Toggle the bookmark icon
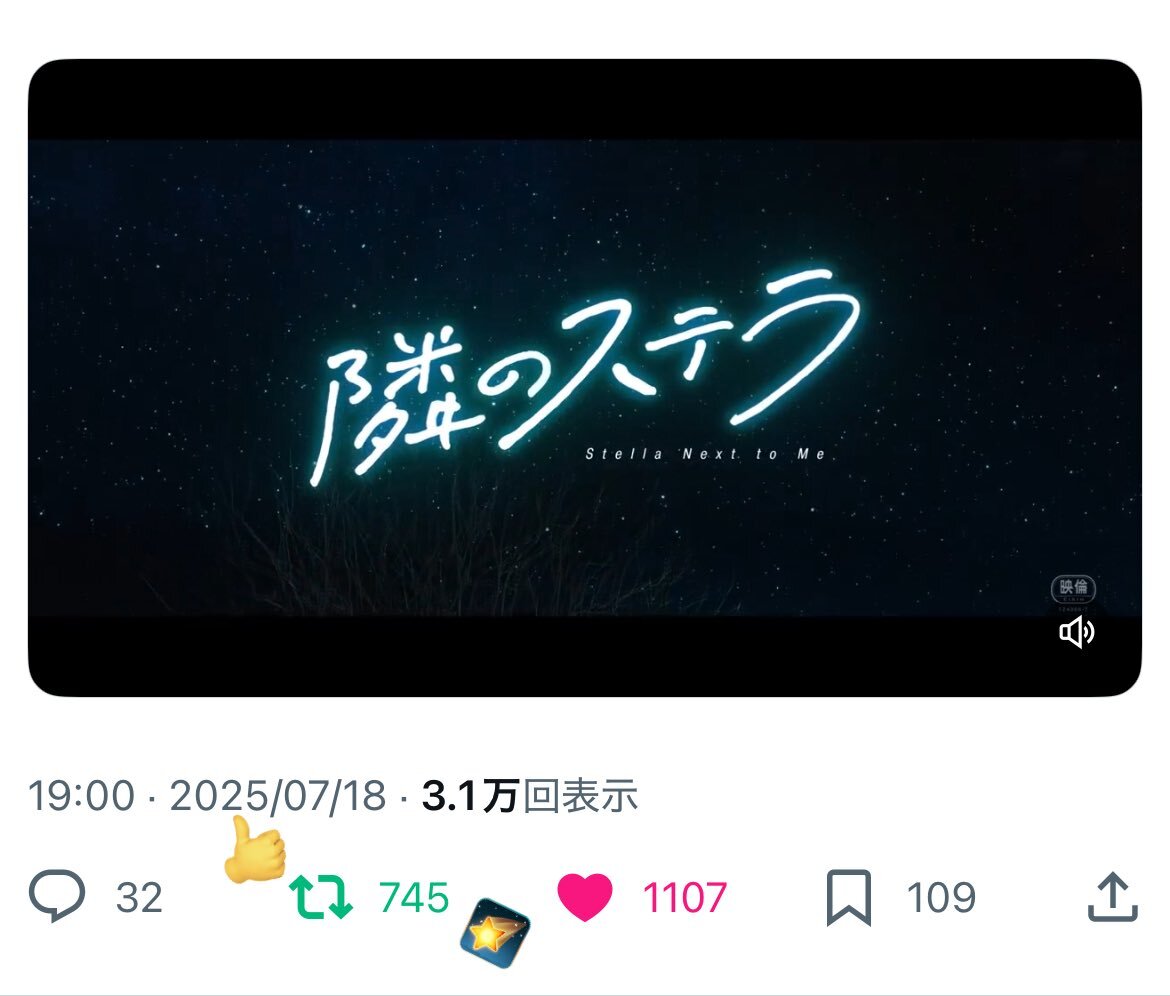This screenshot has height=996, width=1170. (x=848, y=898)
